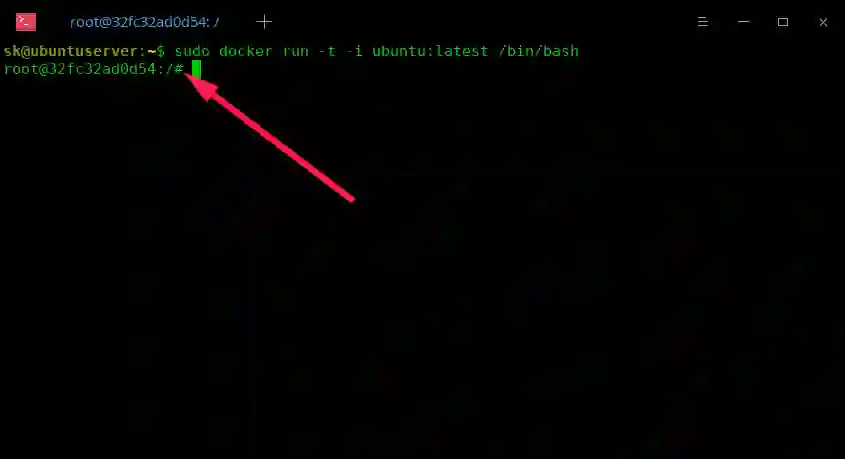Open the hamburger menu in title bar

(x=703, y=22)
